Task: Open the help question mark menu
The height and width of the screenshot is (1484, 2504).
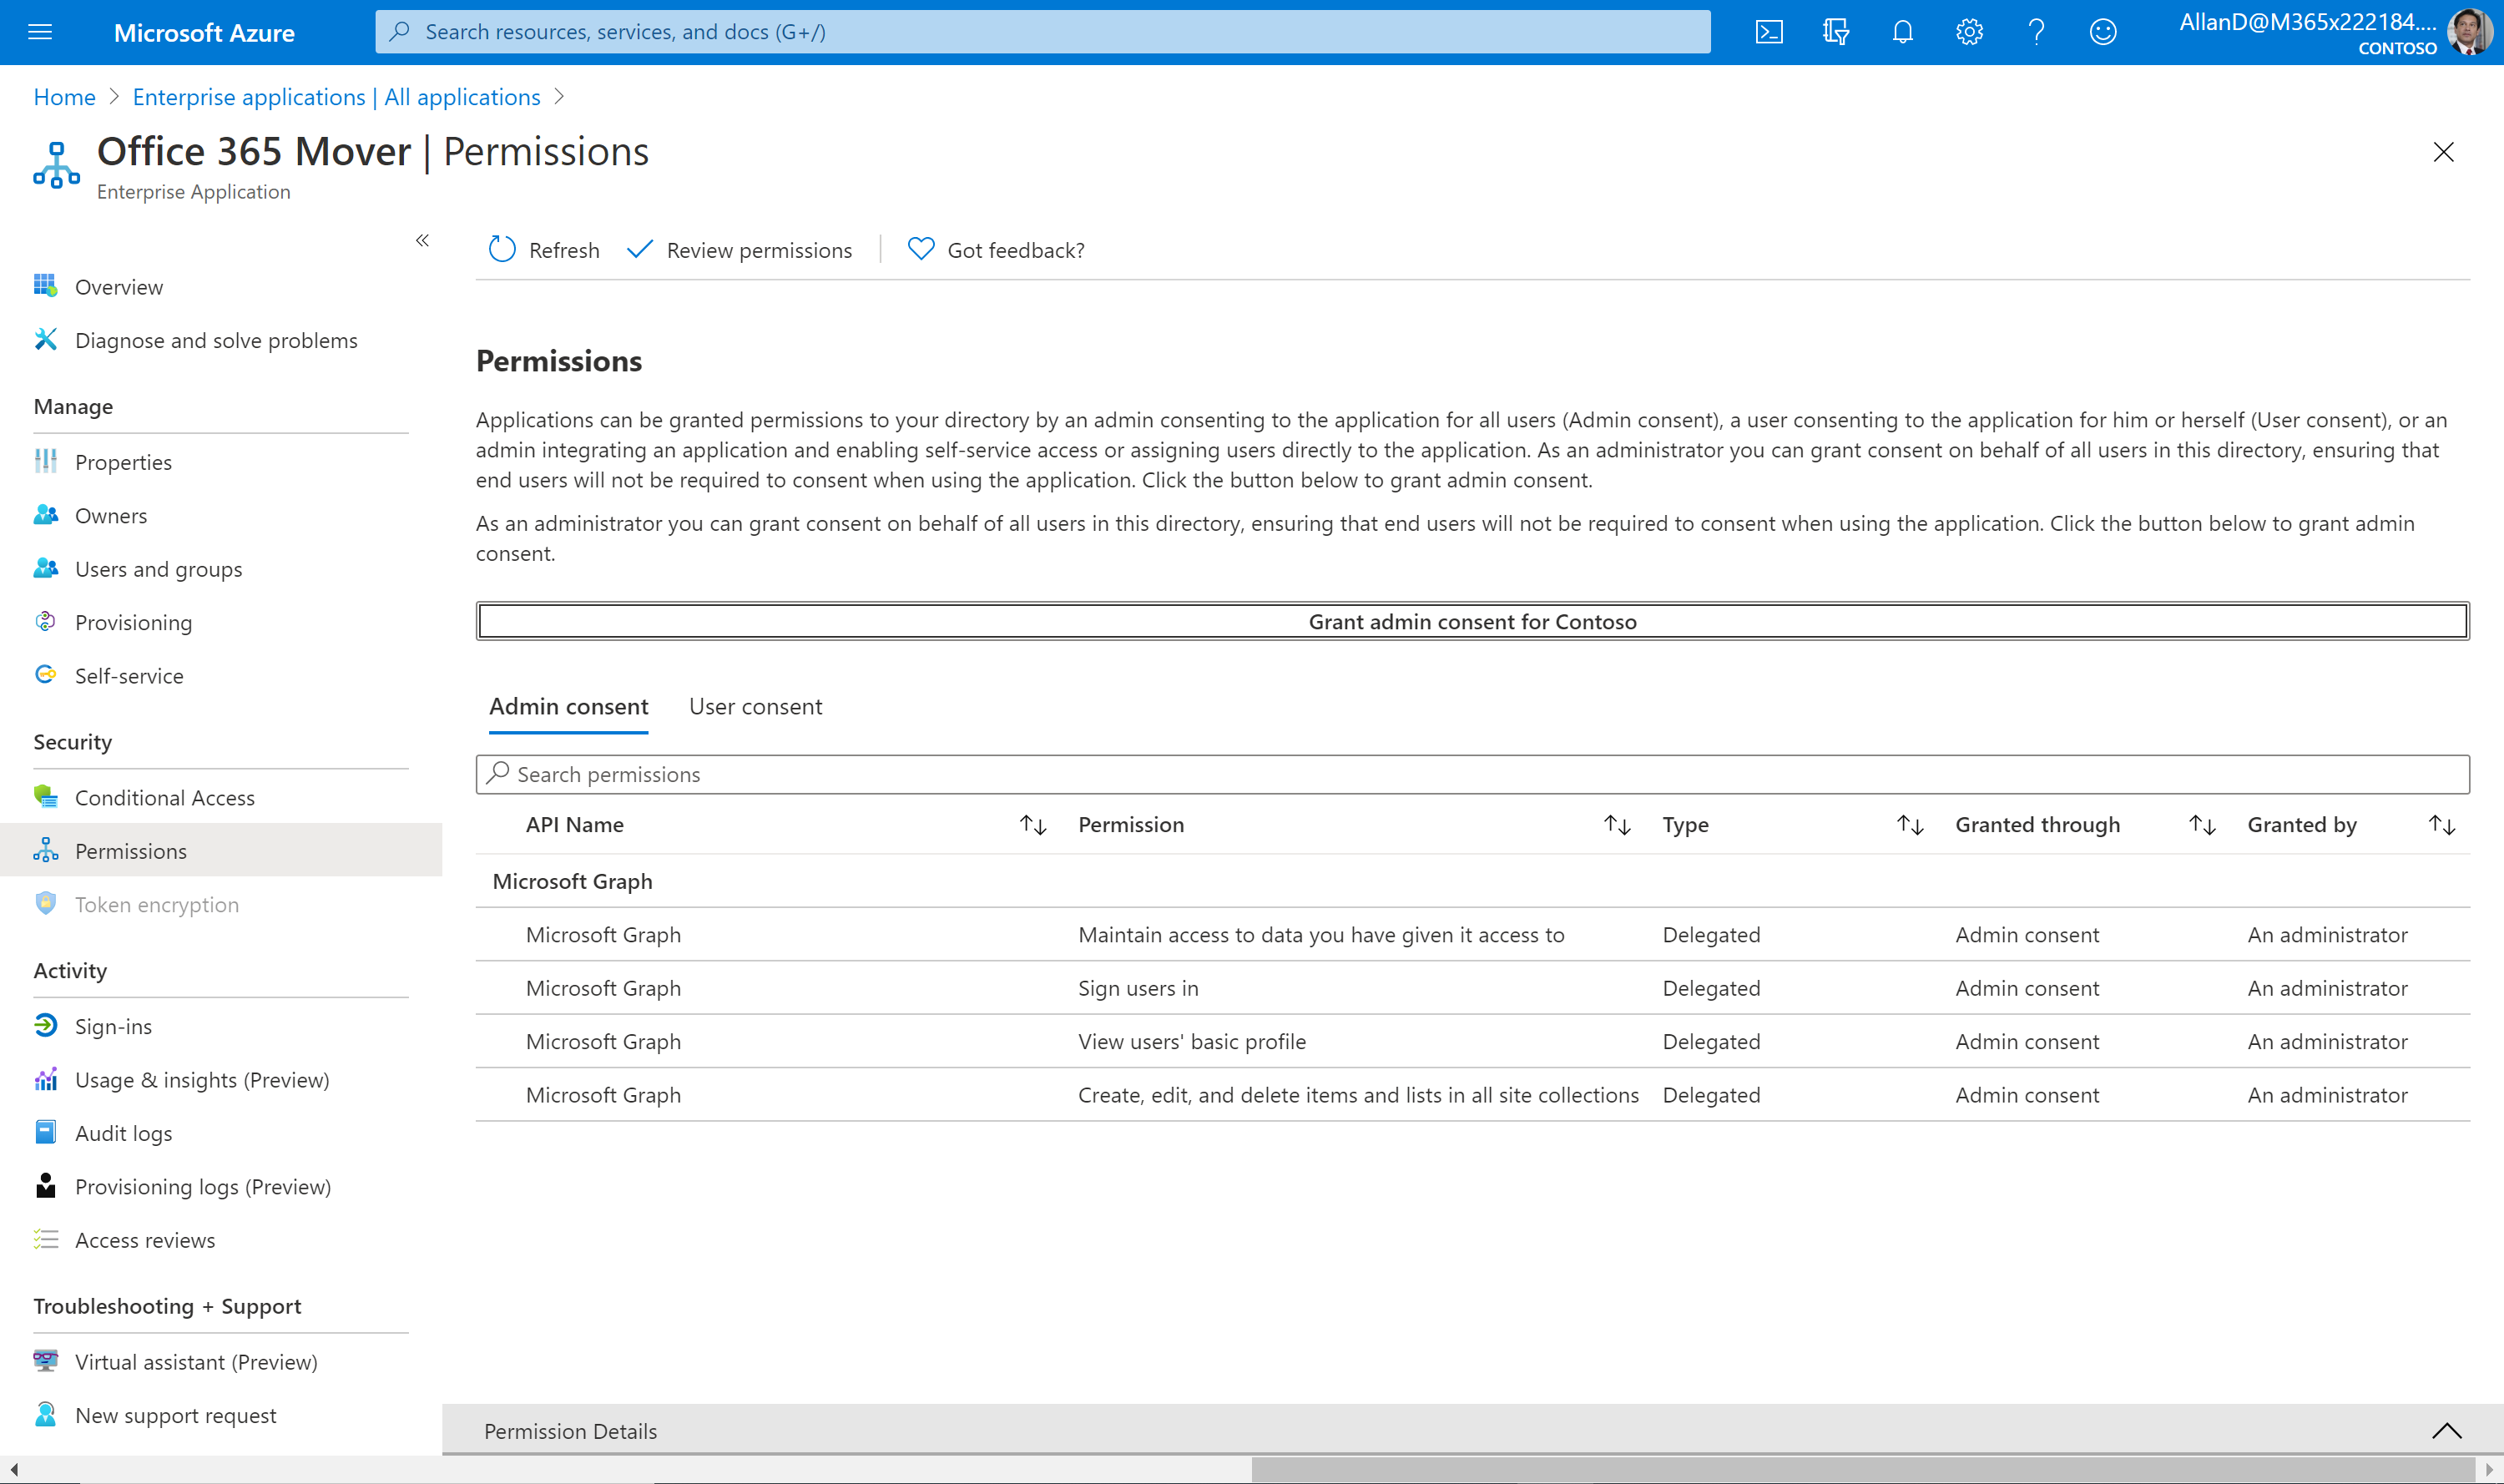Action: tap(2036, 31)
